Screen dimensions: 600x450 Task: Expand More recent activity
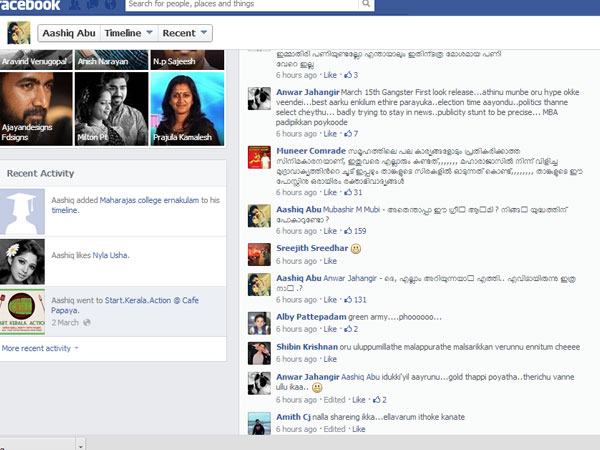tap(40, 348)
